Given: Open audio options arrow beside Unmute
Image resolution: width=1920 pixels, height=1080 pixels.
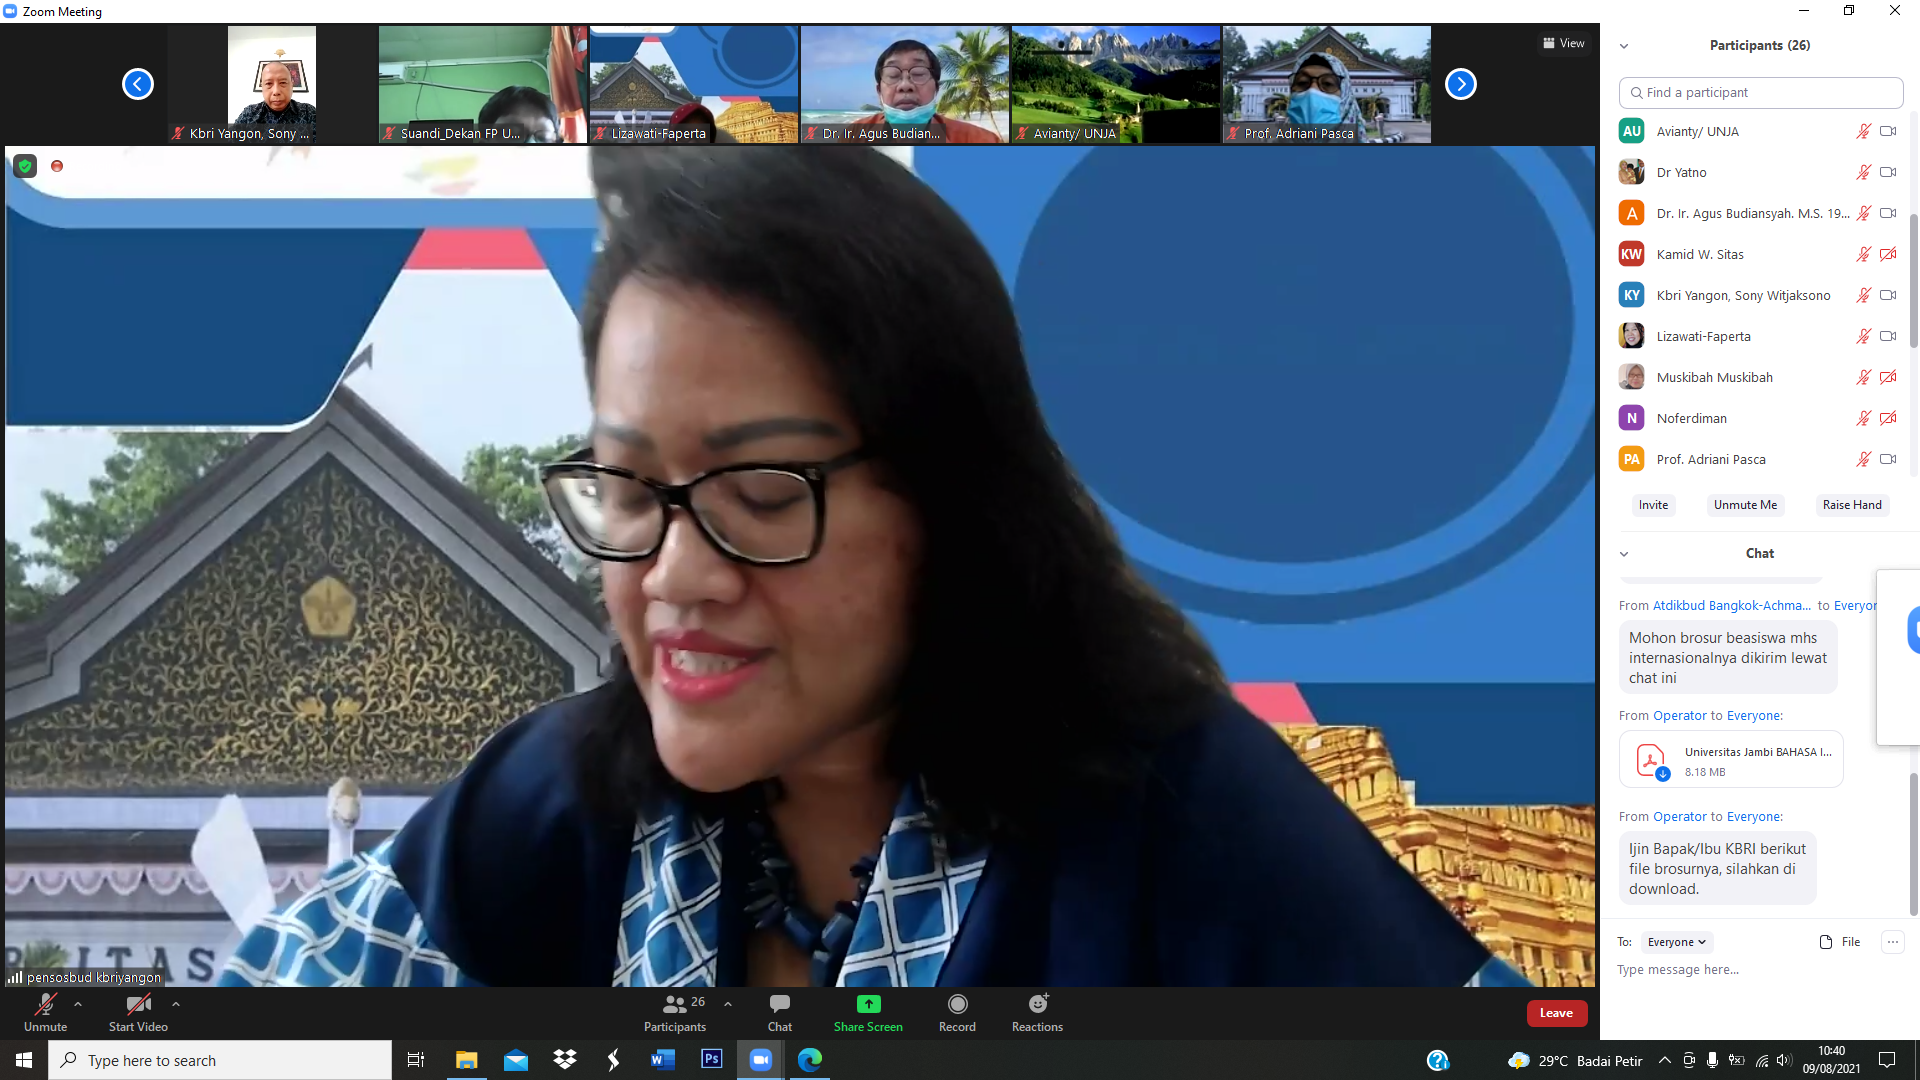Looking at the screenshot, I should coord(78,1004).
